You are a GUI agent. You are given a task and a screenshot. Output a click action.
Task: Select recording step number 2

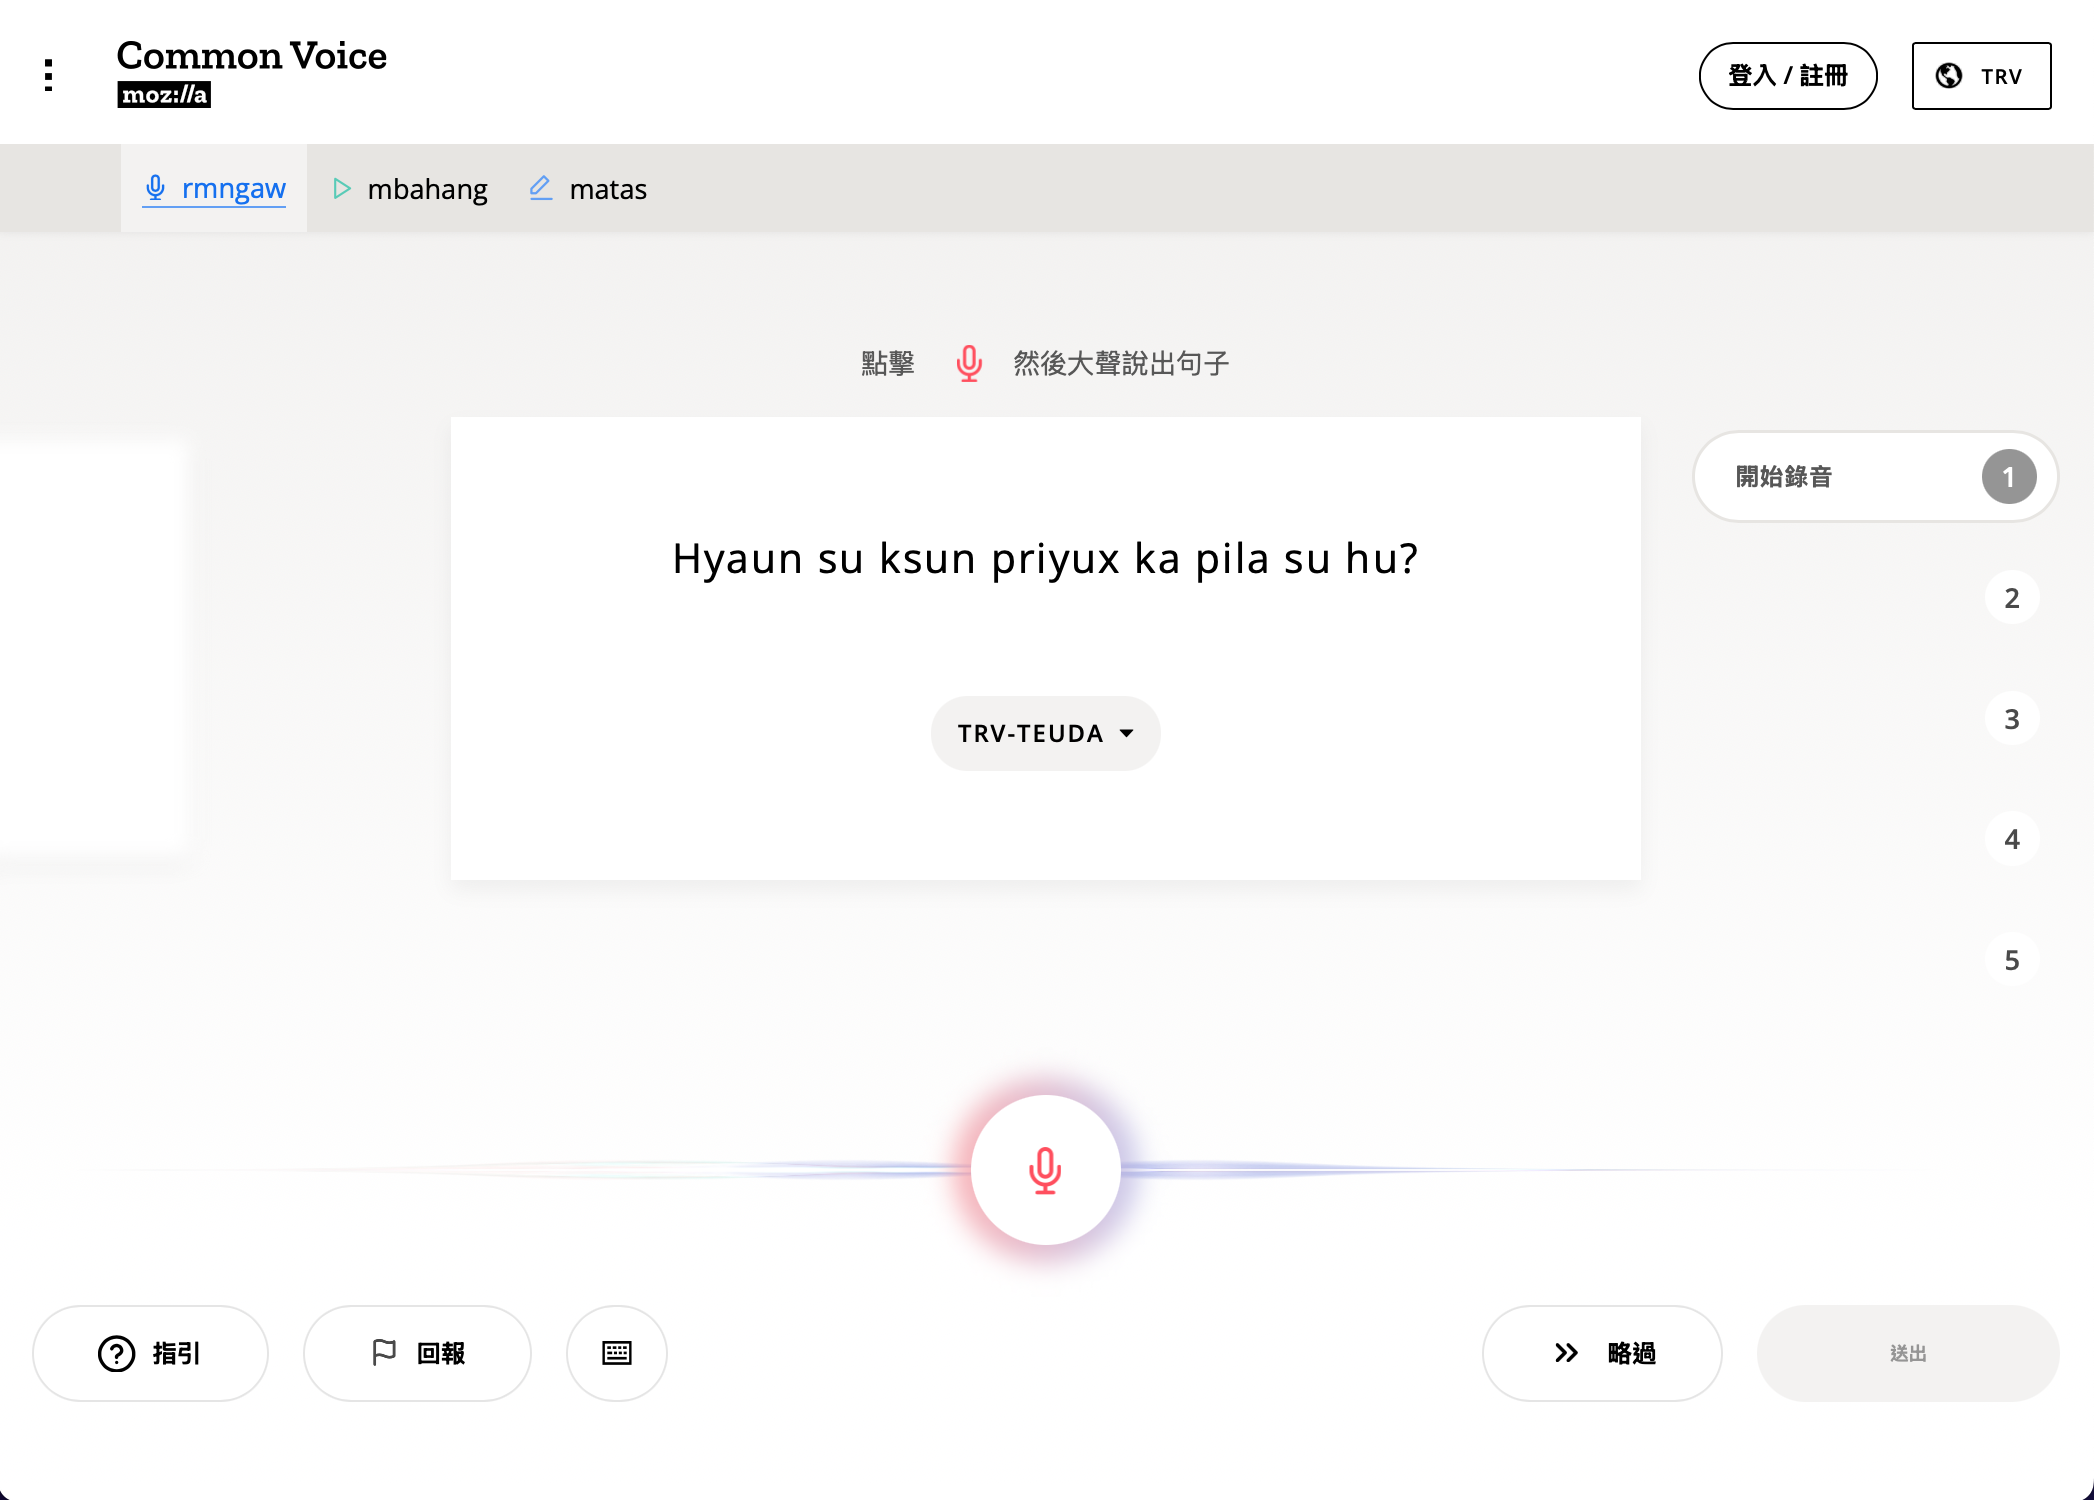(2011, 598)
